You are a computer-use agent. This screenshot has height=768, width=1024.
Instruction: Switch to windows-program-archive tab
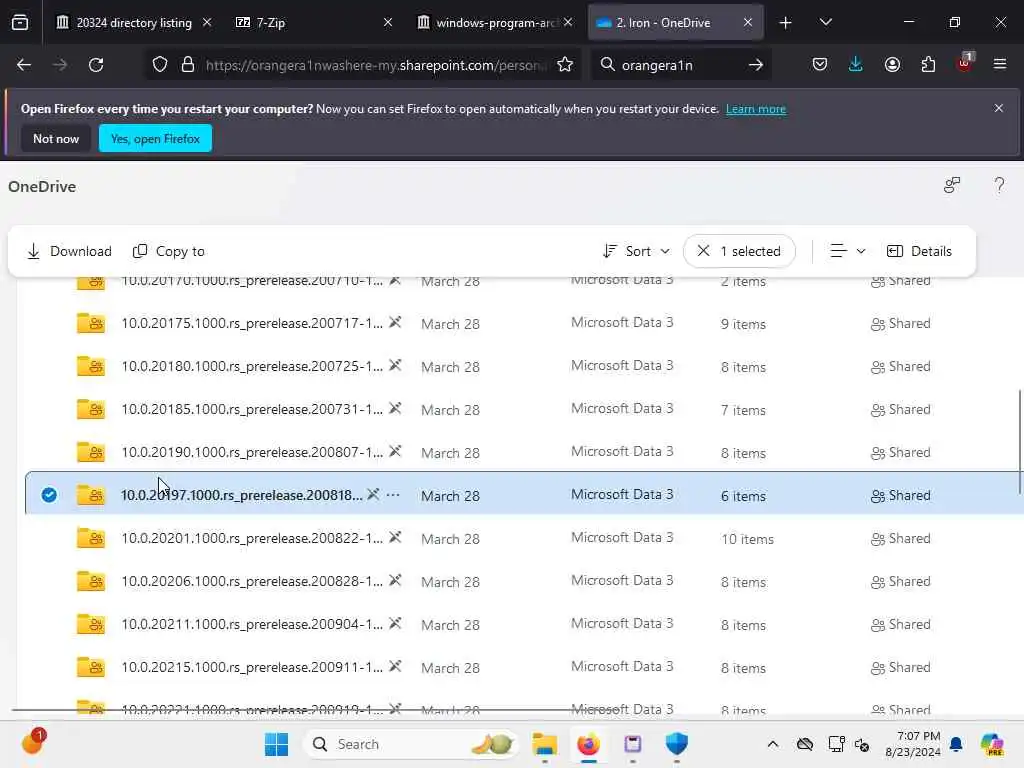point(494,22)
